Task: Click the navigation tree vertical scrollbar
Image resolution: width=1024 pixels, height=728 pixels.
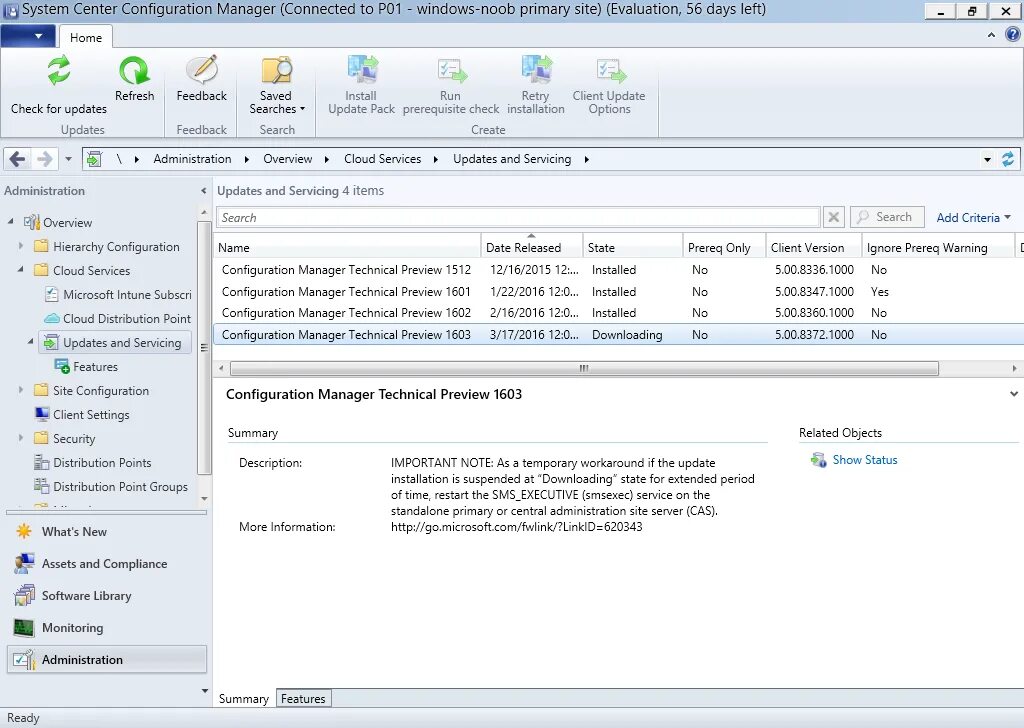Action: coord(204,348)
